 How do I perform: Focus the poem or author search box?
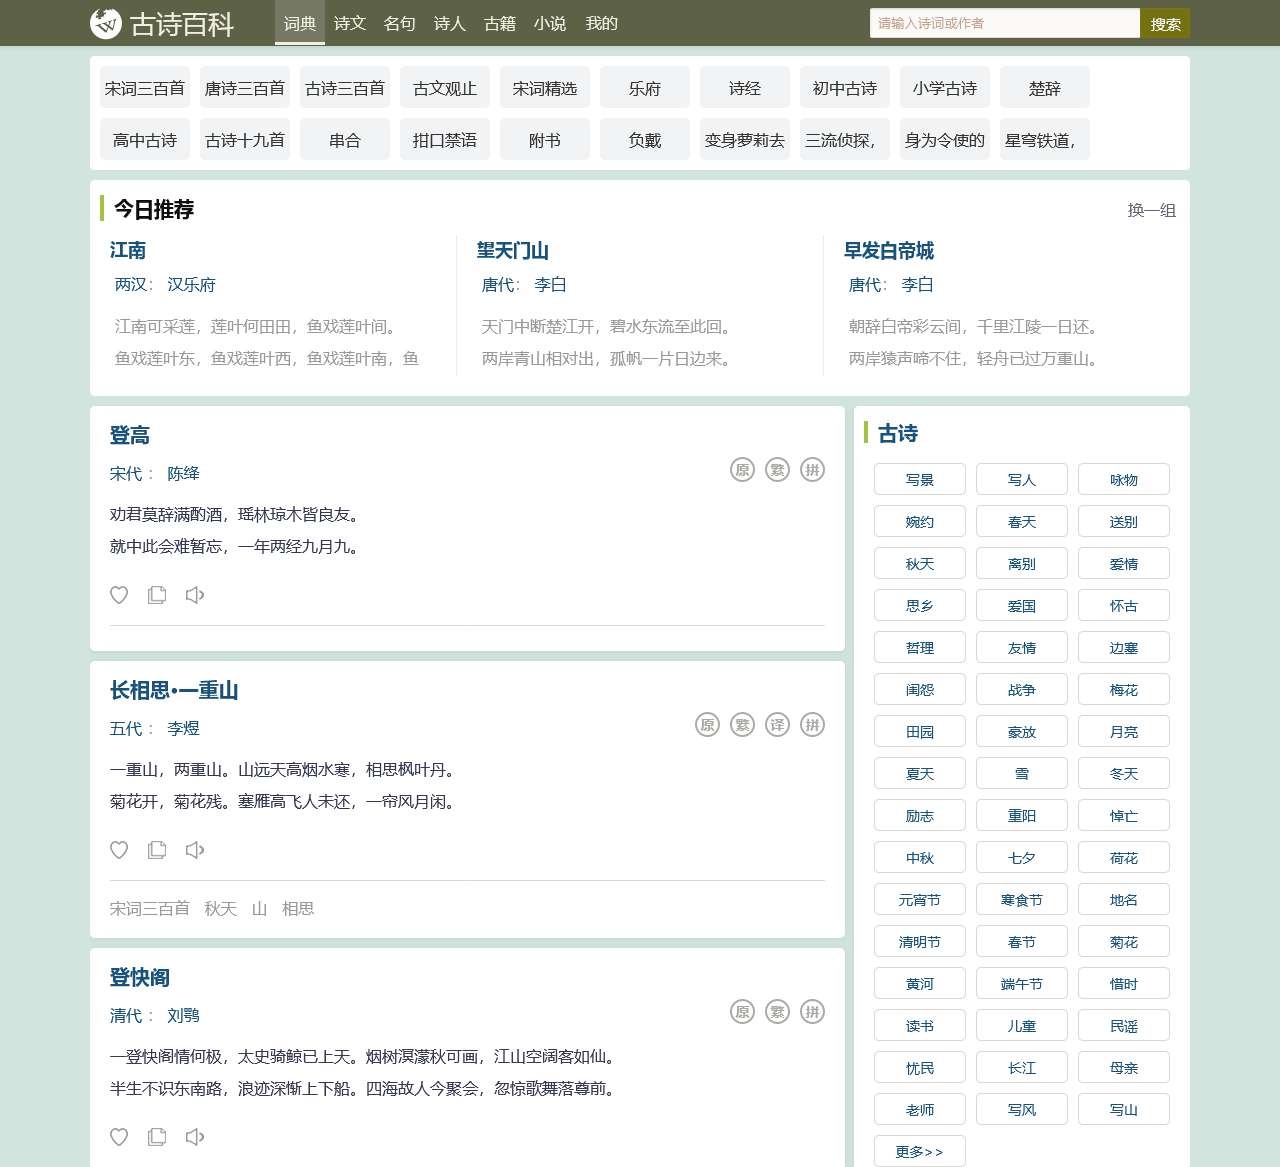pyautogui.click(x=1005, y=23)
